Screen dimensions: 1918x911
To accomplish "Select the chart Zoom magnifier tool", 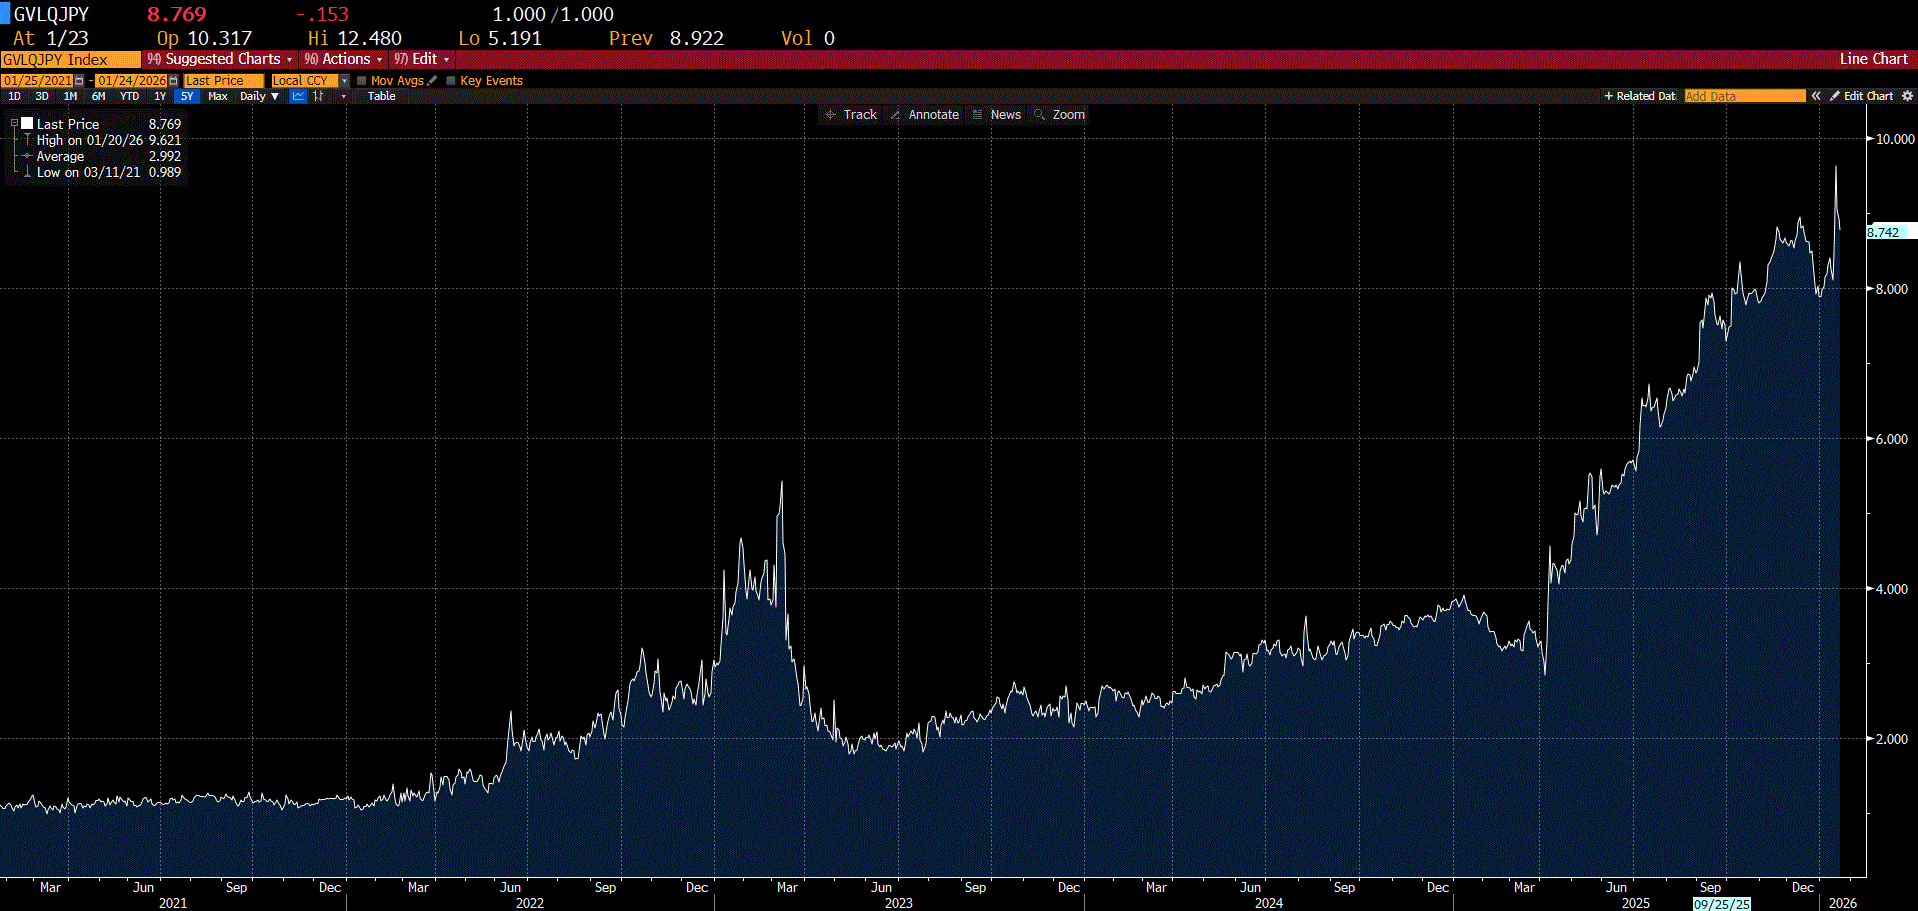I will tap(1059, 114).
